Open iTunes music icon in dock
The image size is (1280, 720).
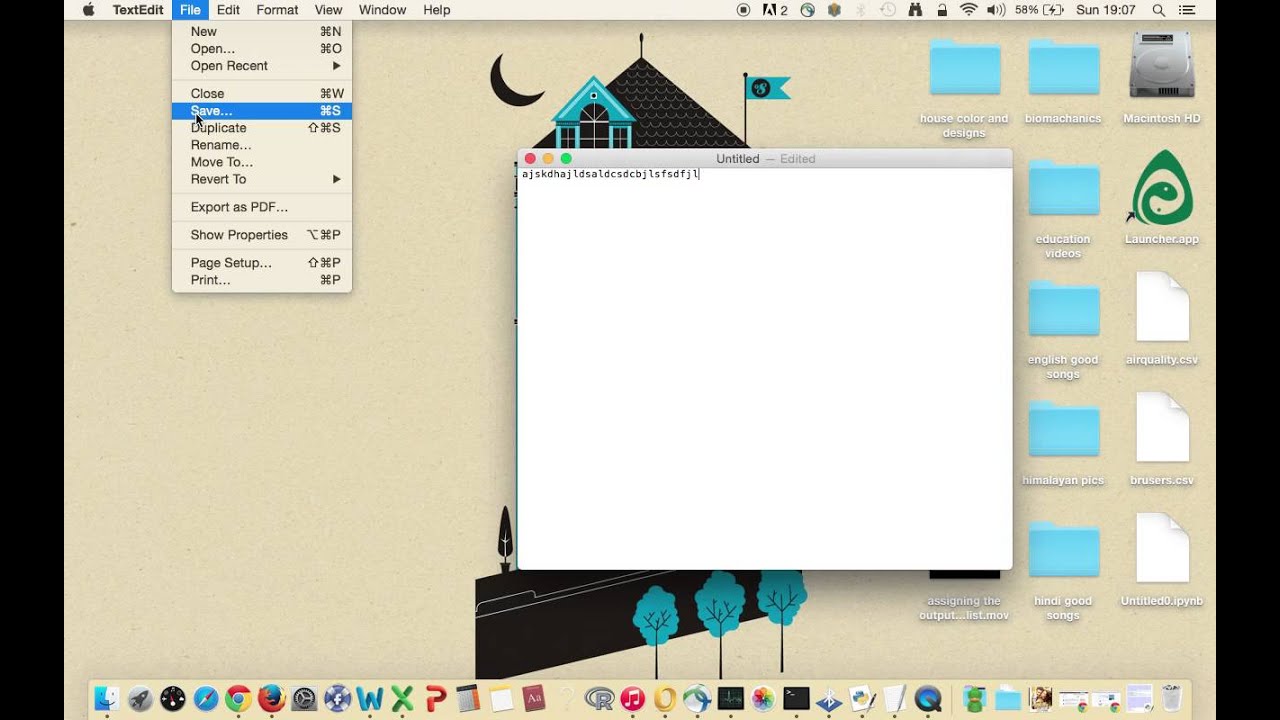click(x=632, y=698)
